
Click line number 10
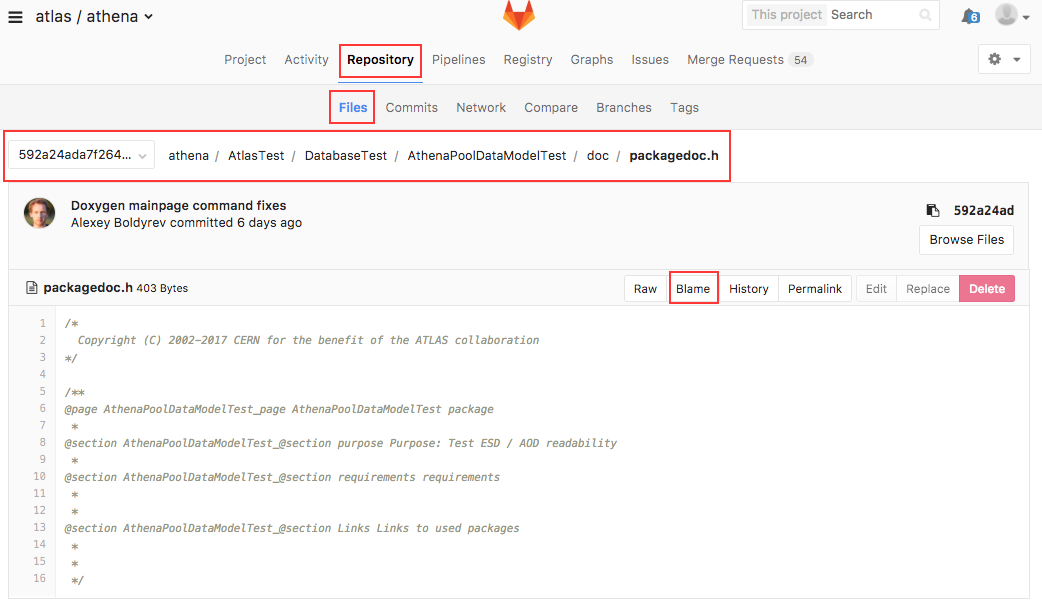point(40,476)
